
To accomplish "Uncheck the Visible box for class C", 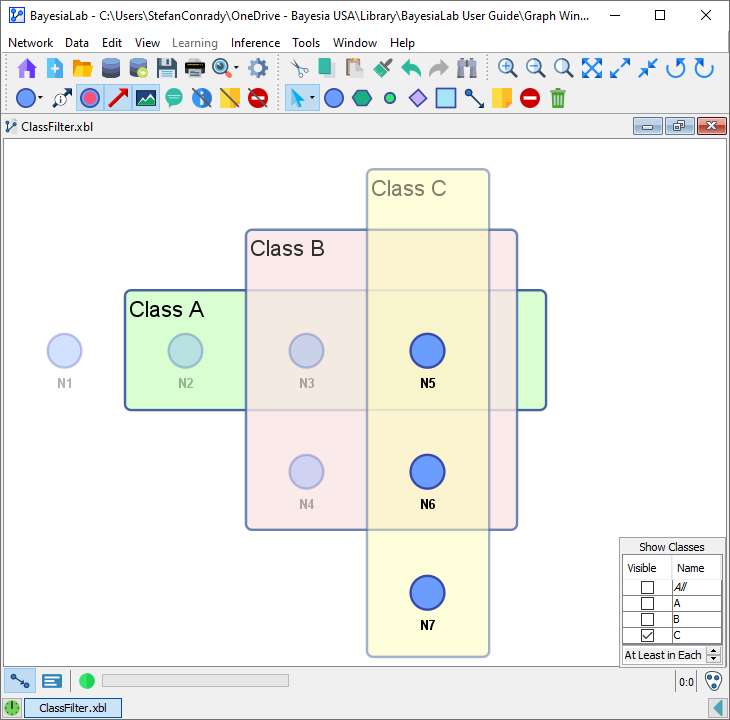I will 647,635.
